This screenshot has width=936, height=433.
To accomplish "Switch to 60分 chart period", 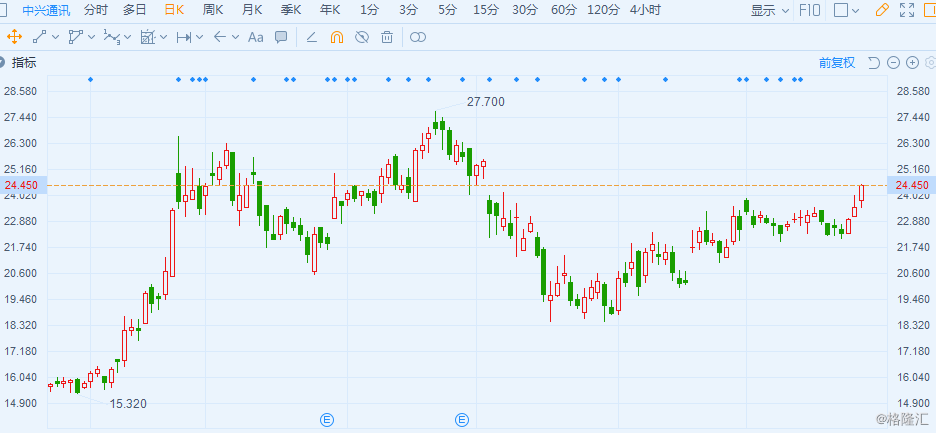I will tap(564, 10).
